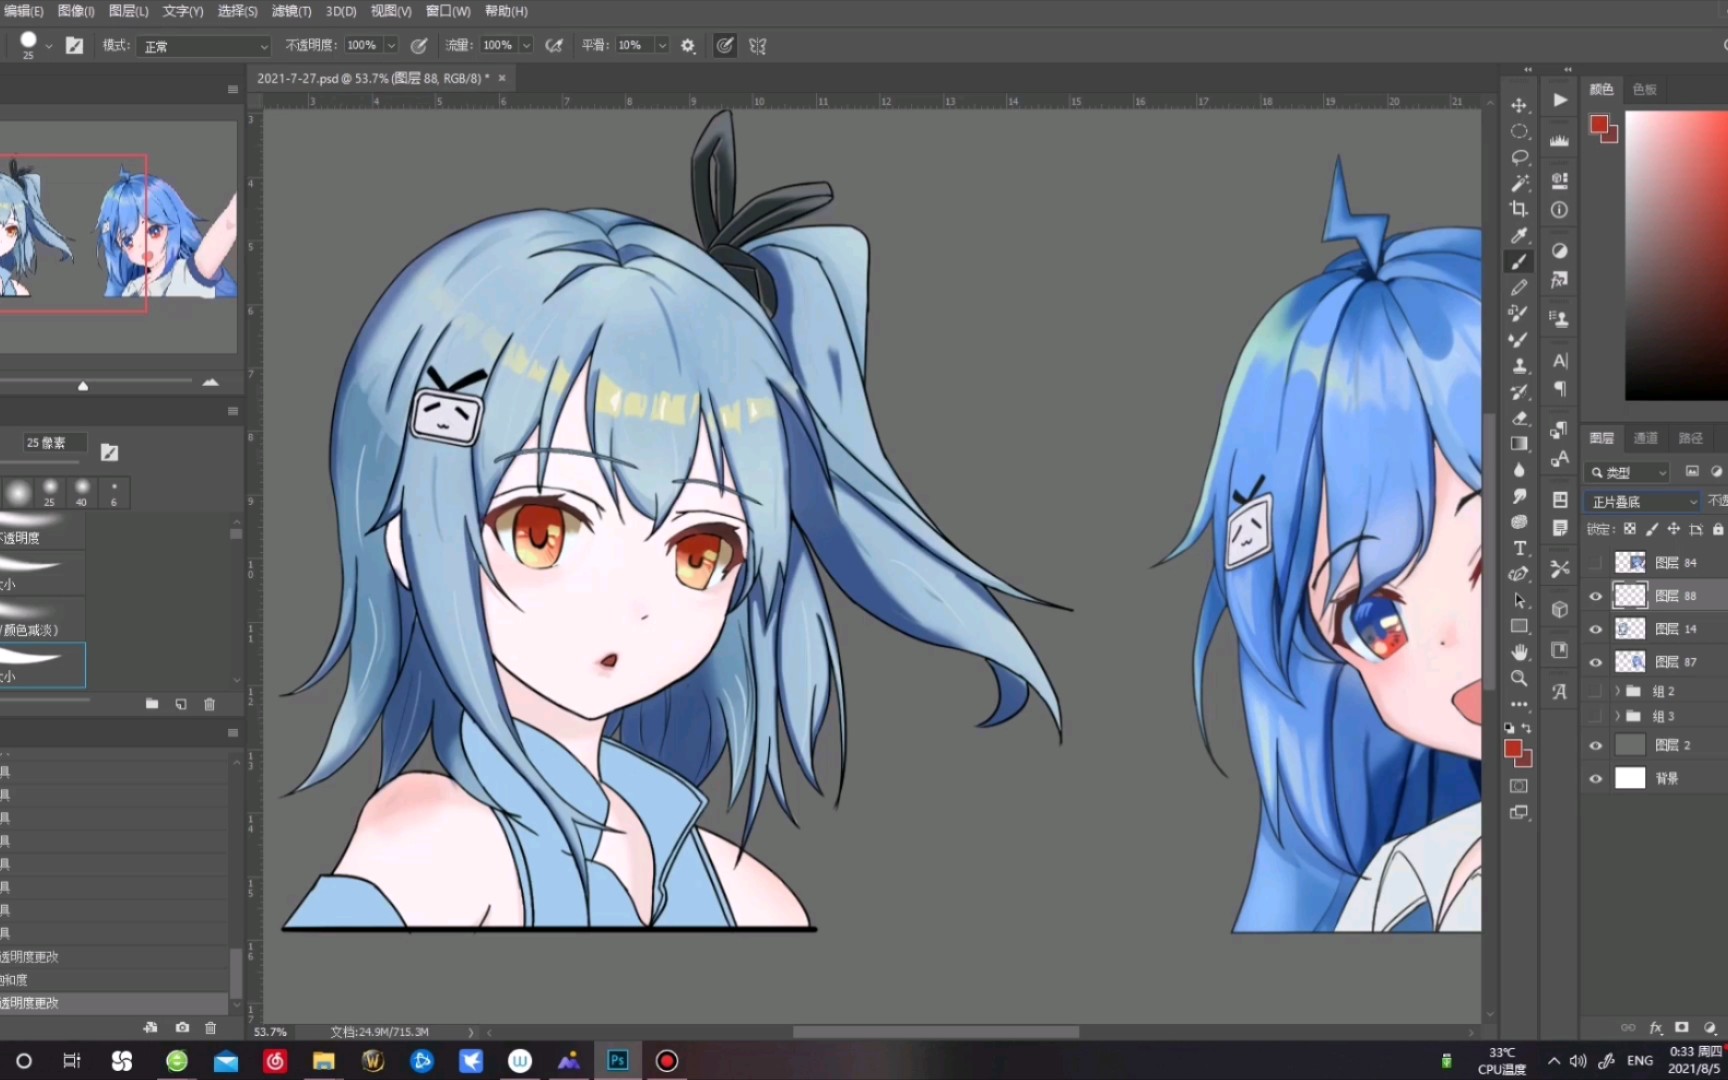Toggle airbrush build-up button

click(553, 46)
